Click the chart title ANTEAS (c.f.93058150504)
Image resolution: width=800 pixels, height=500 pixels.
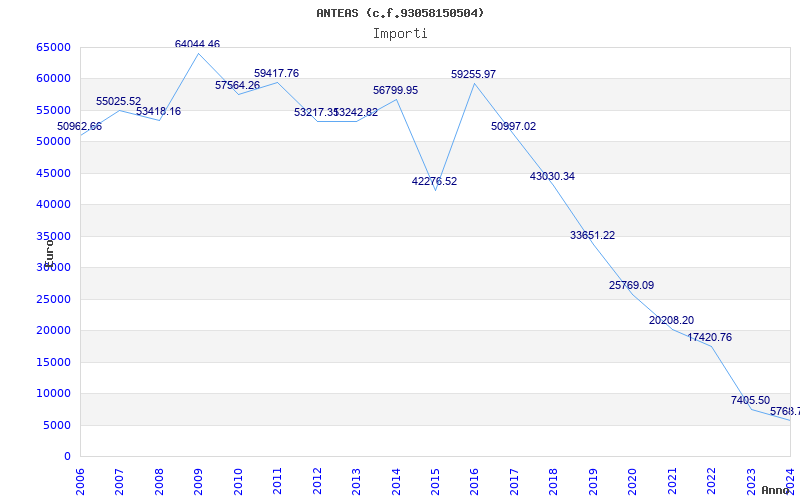pos(400,13)
